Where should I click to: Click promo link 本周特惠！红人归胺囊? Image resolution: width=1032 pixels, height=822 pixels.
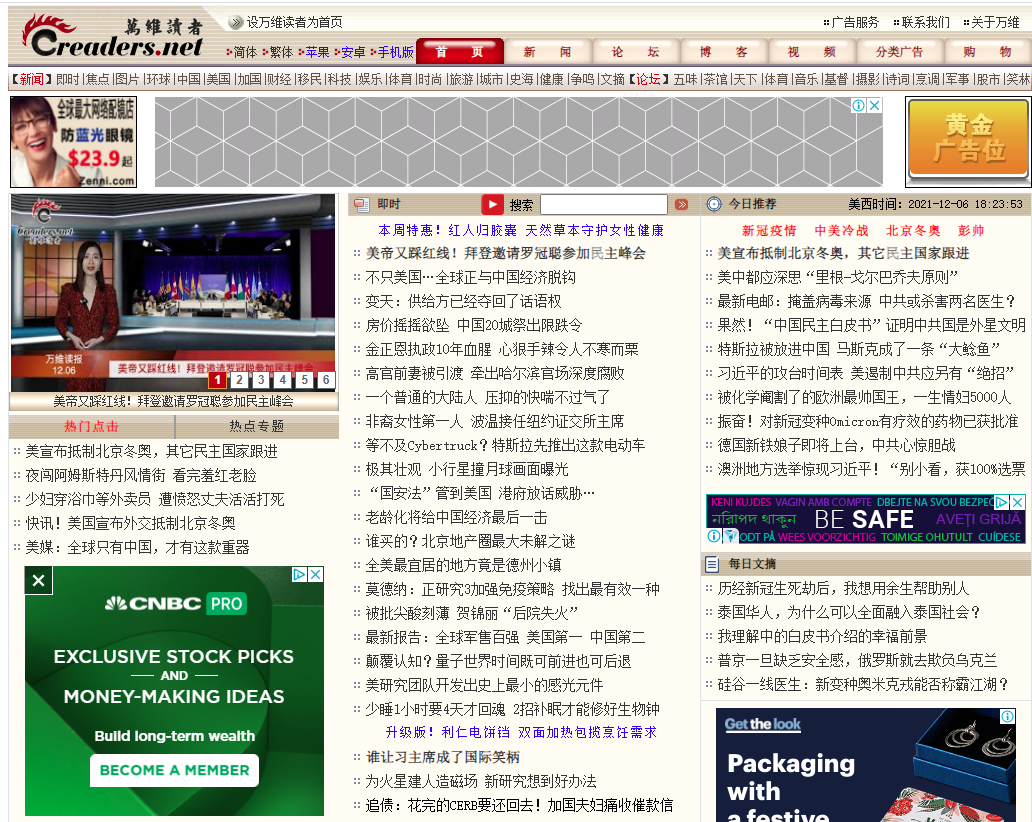point(521,230)
